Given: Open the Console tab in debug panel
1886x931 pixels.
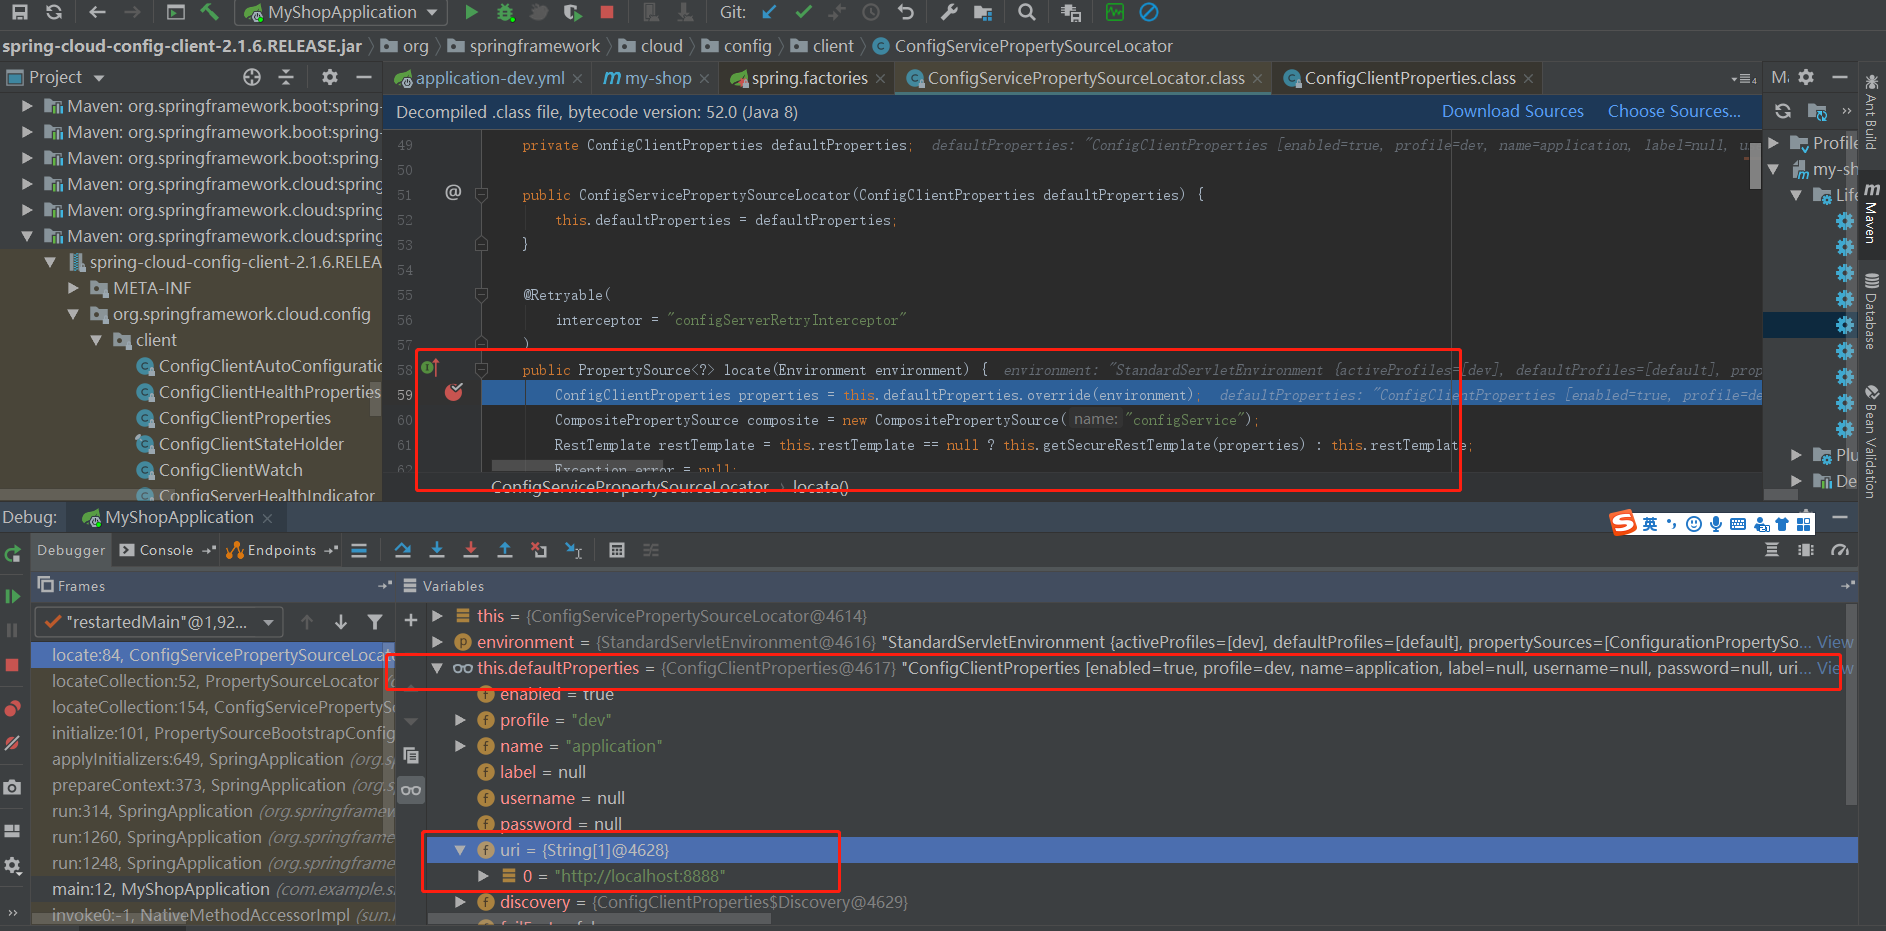Looking at the screenshot, I should pos(165,549).
